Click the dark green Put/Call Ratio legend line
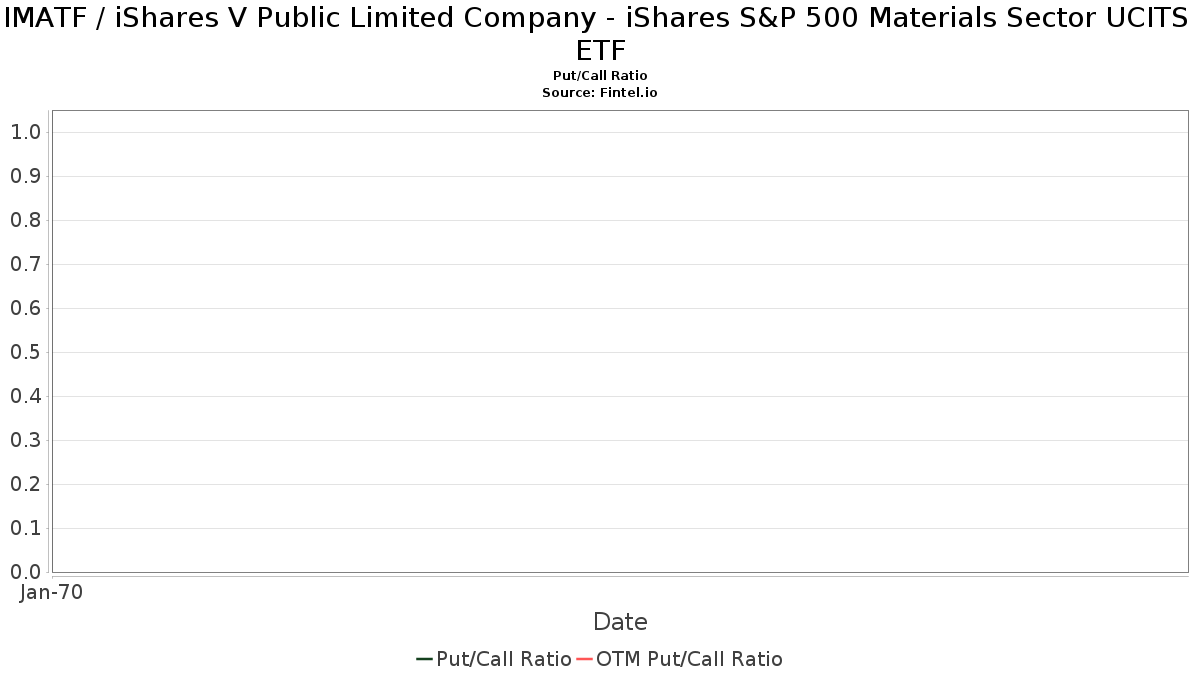This screenshot has width=1200, height=675. [424, 659]
